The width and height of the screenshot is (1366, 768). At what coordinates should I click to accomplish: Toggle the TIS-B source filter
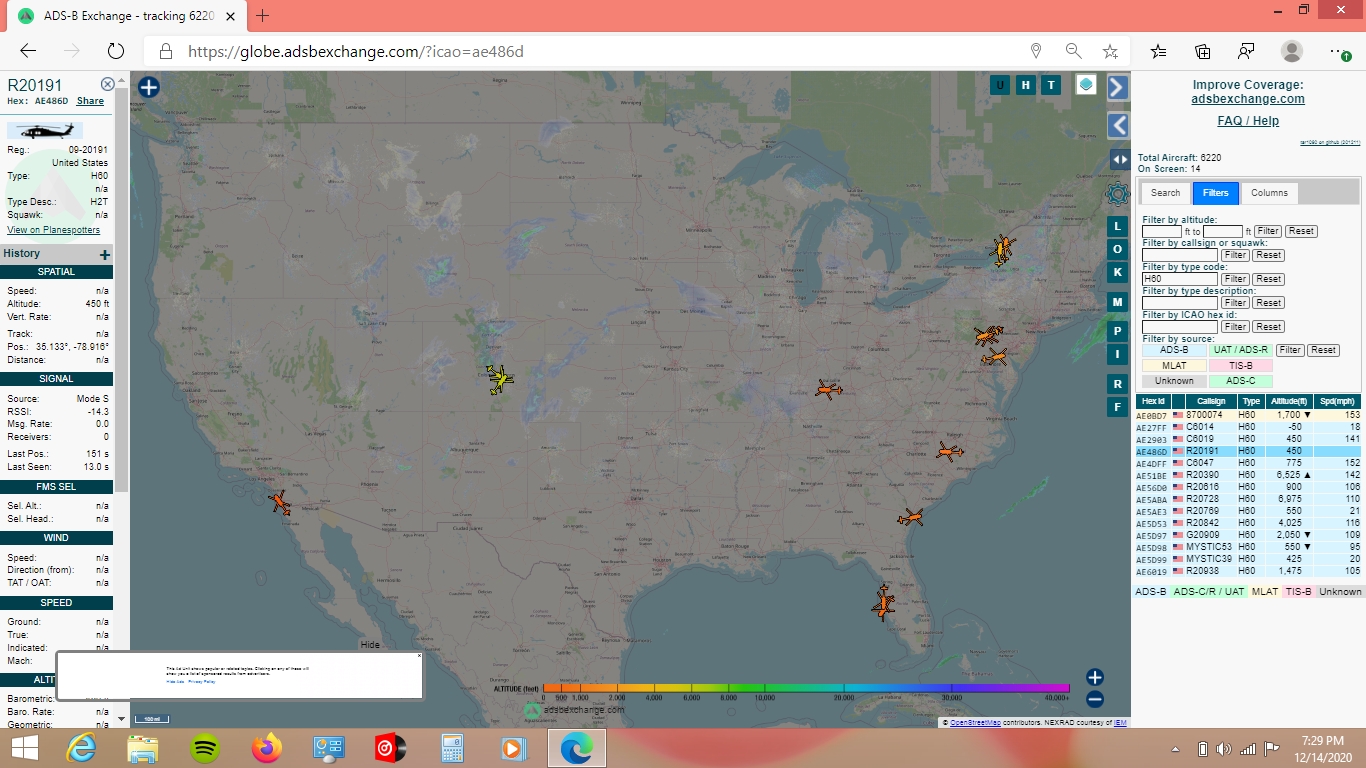pos(1241,366)
